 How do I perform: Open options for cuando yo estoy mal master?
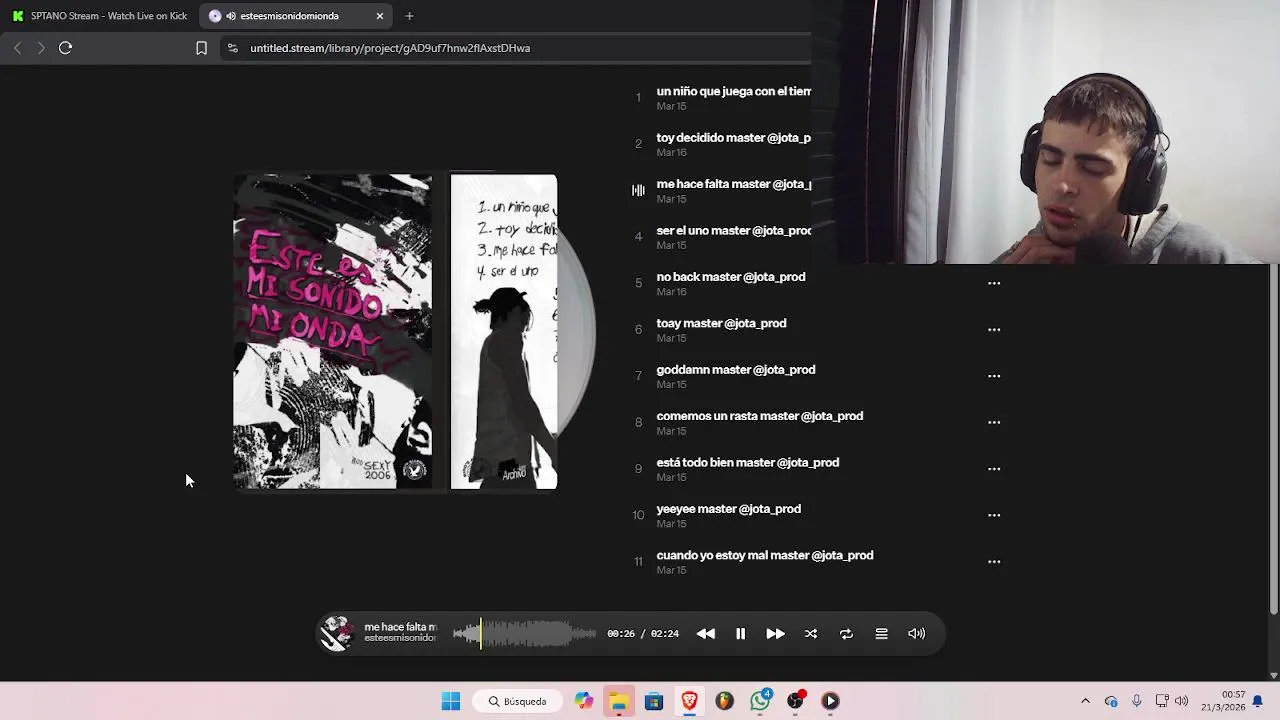click(994, 562)
